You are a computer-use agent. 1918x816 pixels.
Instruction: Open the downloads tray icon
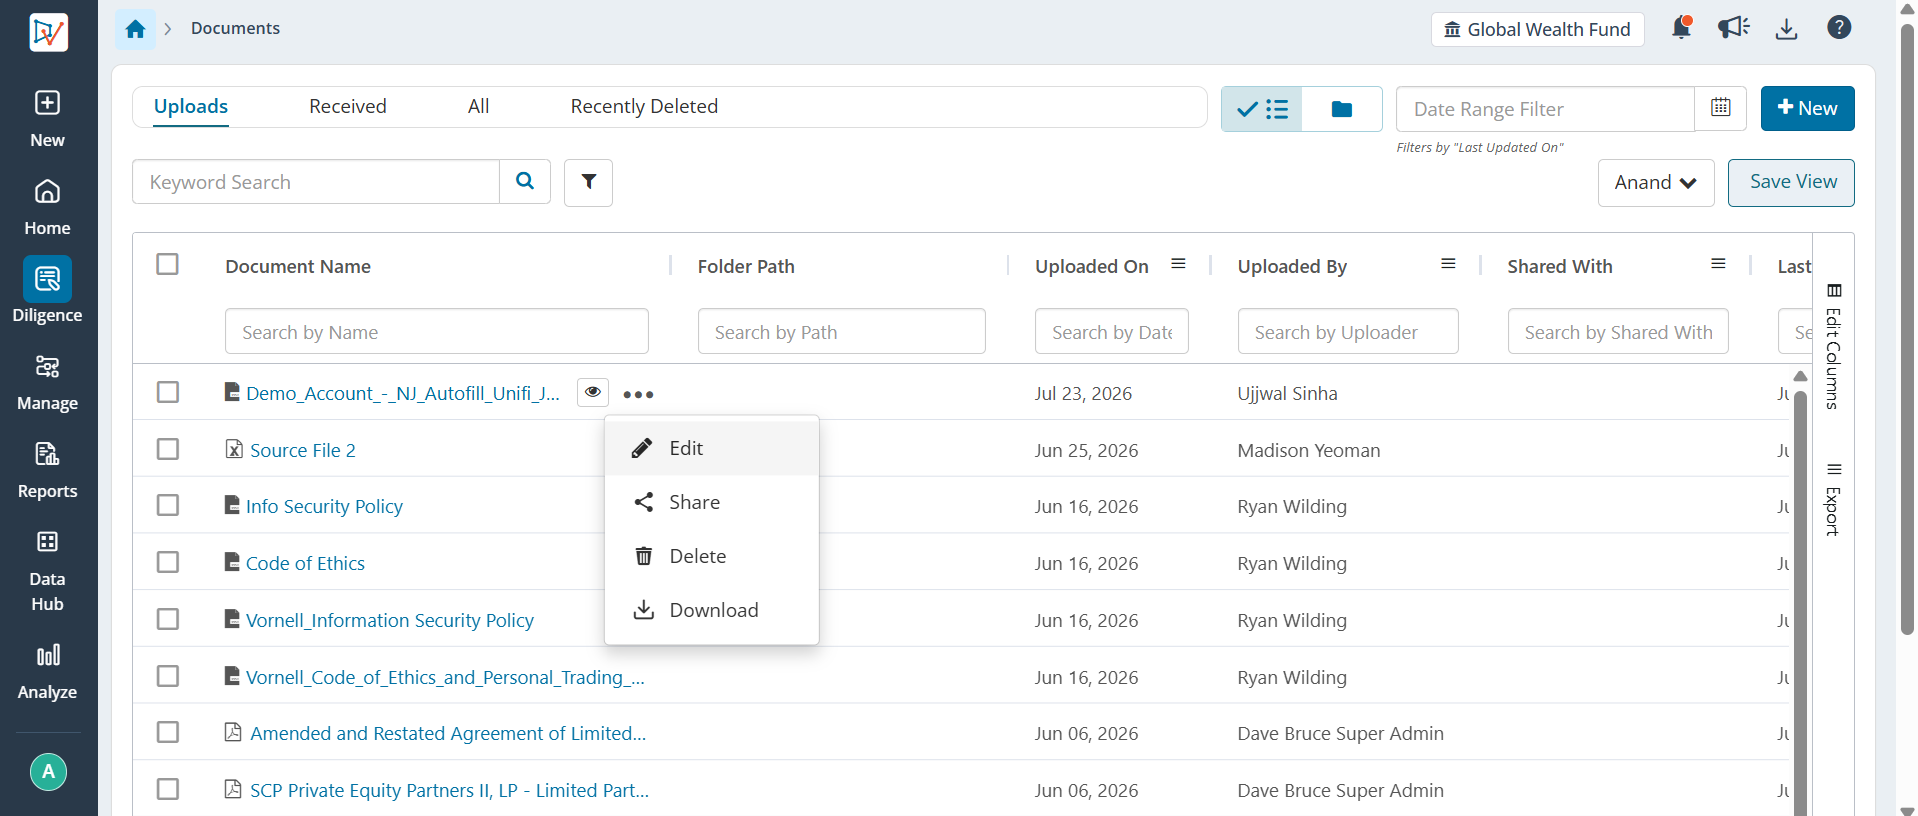[x=1787, y=28]
